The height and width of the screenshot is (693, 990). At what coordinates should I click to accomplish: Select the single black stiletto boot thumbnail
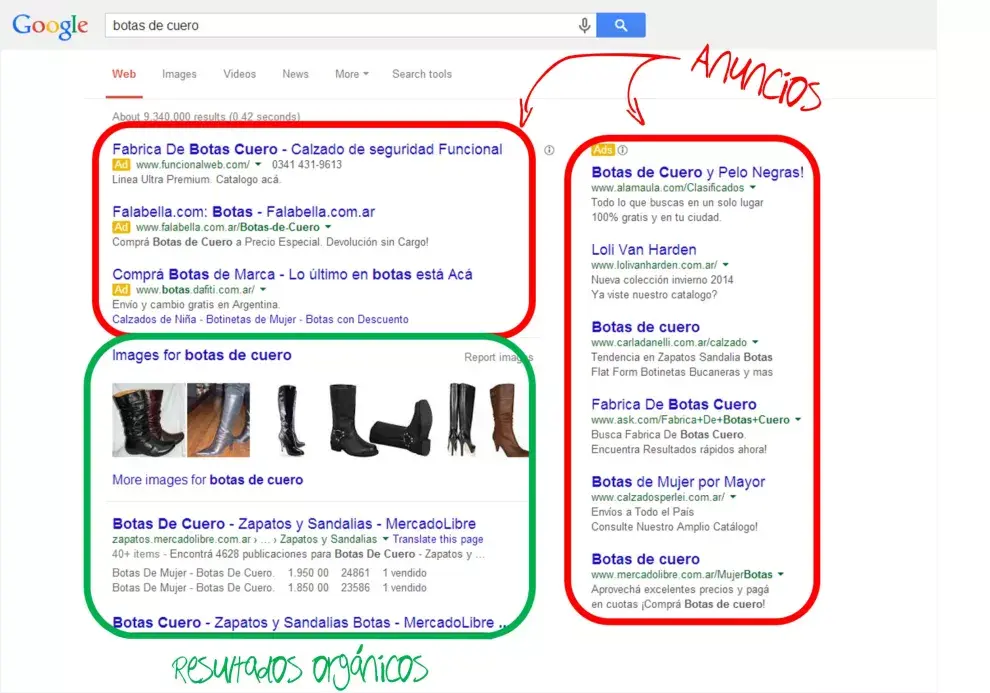(291, 420)
